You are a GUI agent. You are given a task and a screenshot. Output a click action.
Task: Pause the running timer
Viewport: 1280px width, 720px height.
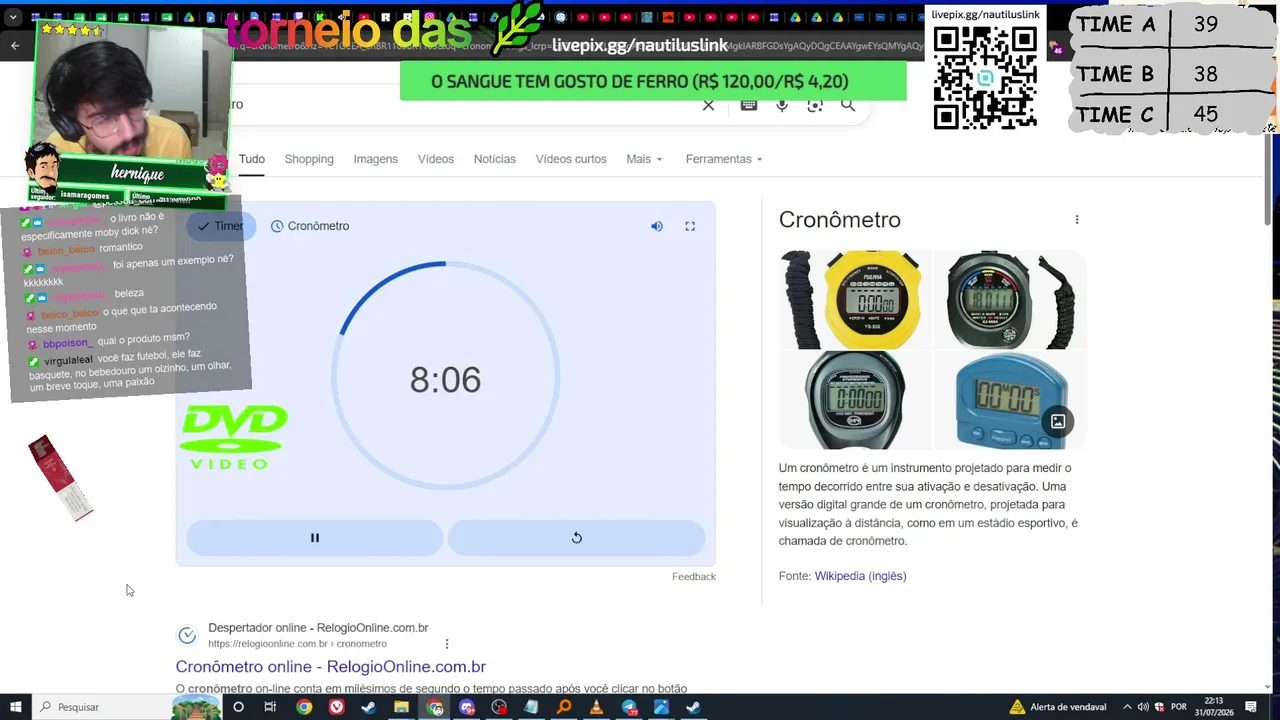click(314, 538)
